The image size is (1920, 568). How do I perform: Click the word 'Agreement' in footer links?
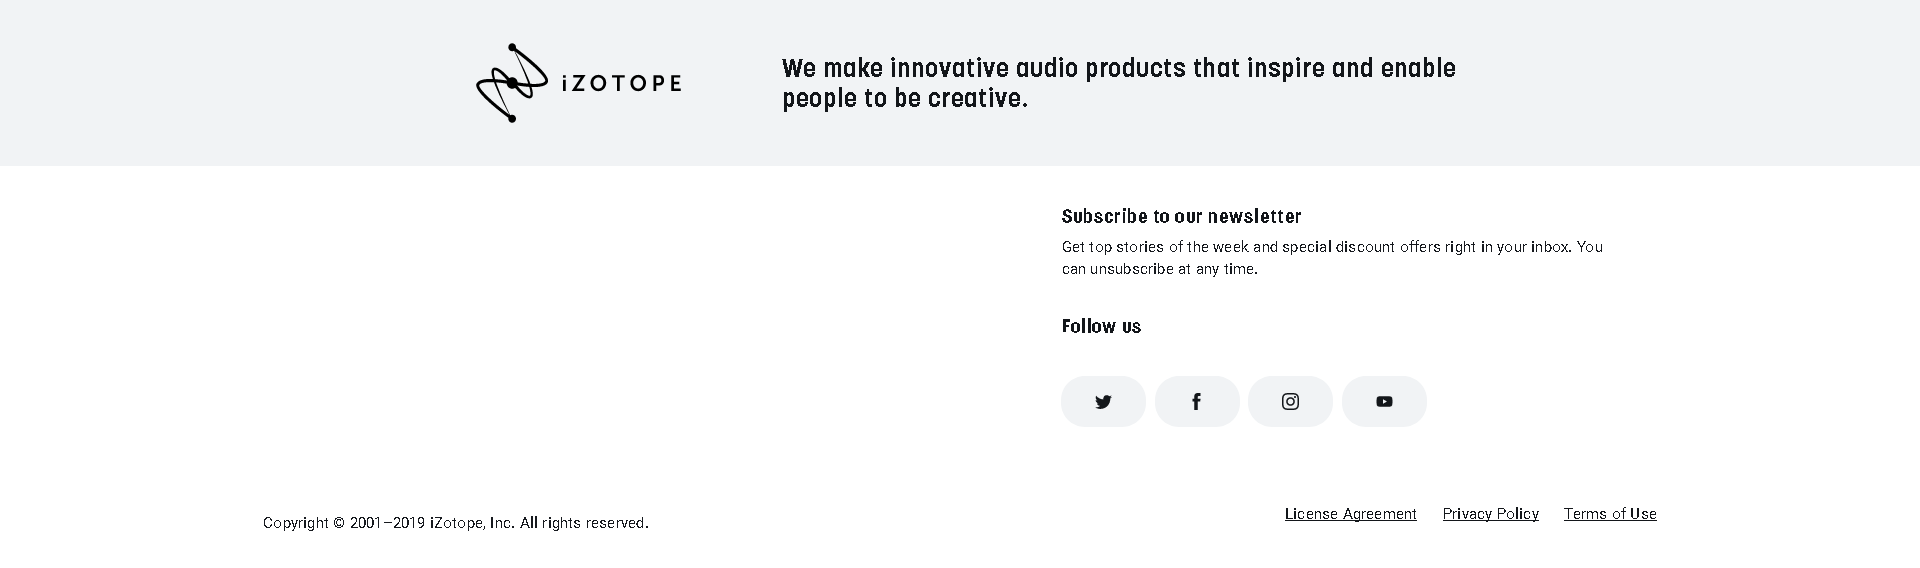(x=1379, y=514)
